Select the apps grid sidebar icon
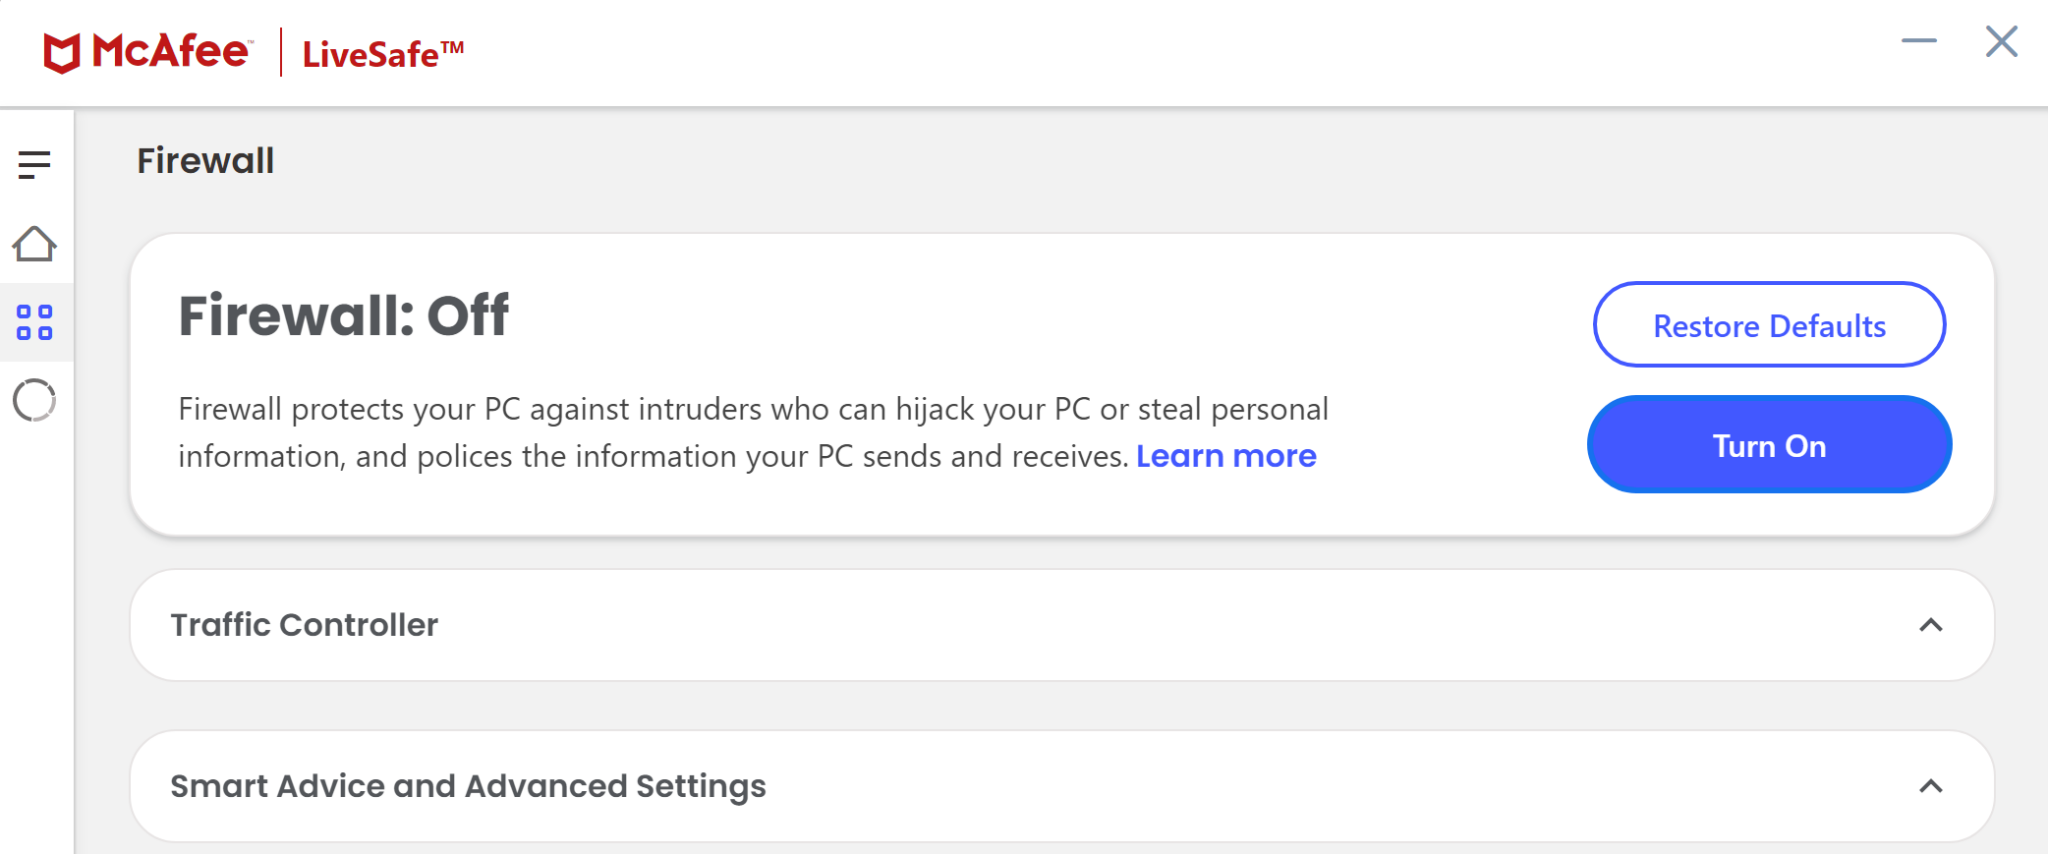The height and width of the screenshot is (854, 2048). 34,322
